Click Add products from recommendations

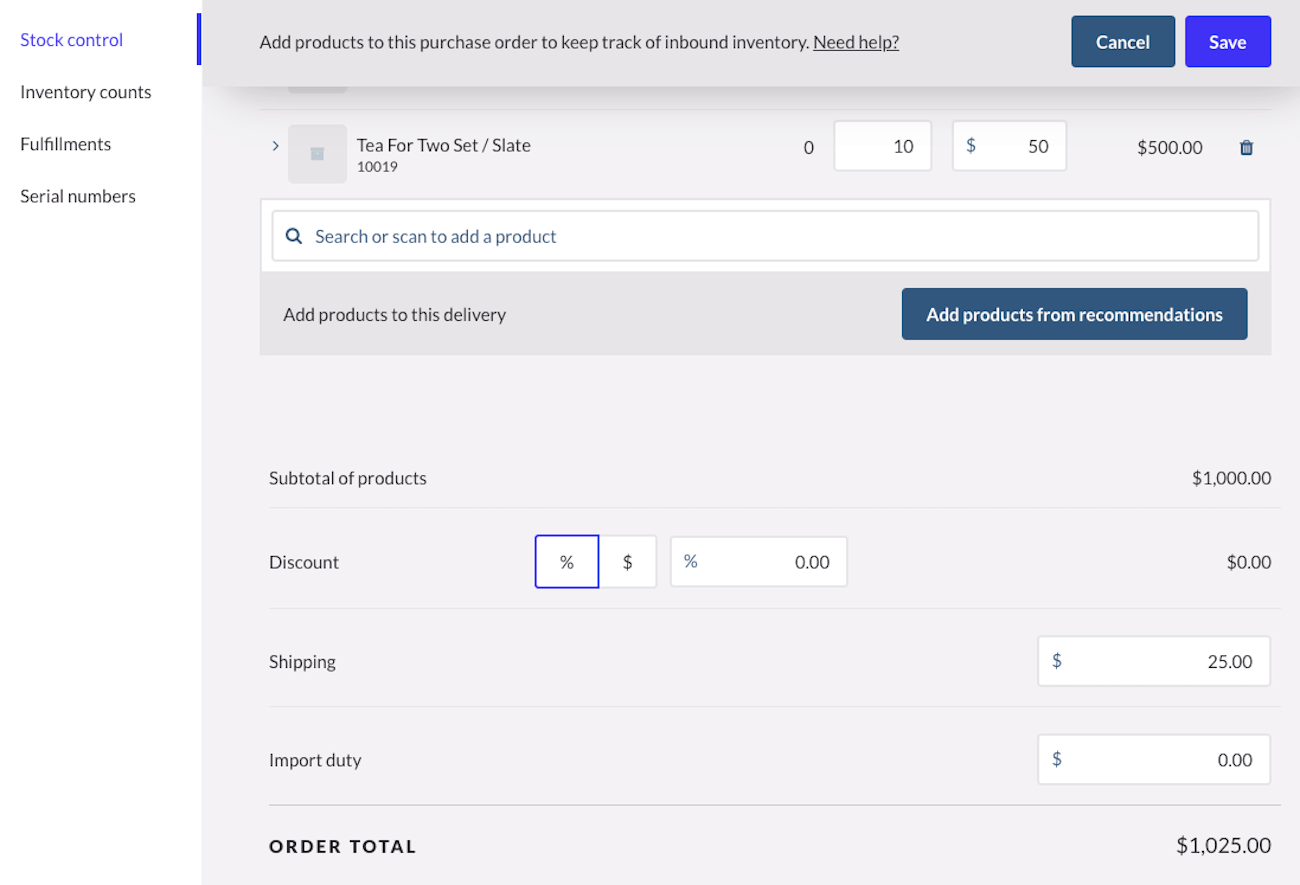(x=1074, y=314)
